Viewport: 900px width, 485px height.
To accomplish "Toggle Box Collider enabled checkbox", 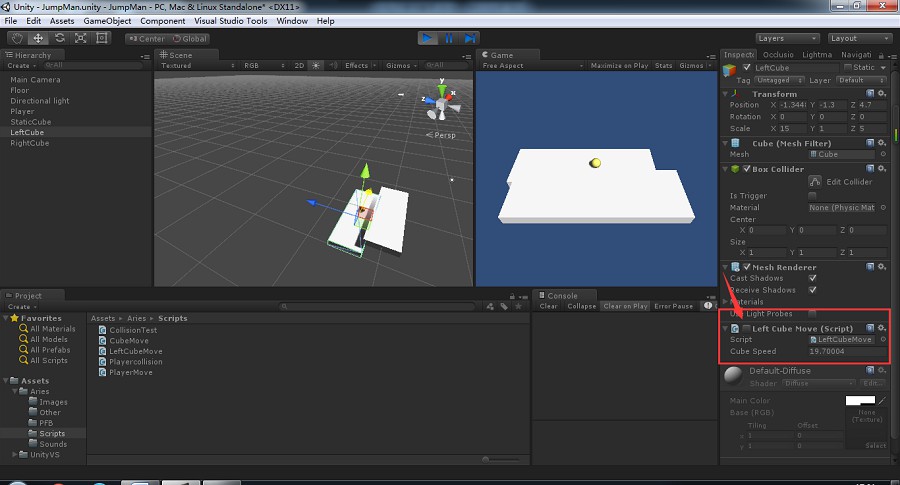I will pyautogui.click(x=747, y=169).
